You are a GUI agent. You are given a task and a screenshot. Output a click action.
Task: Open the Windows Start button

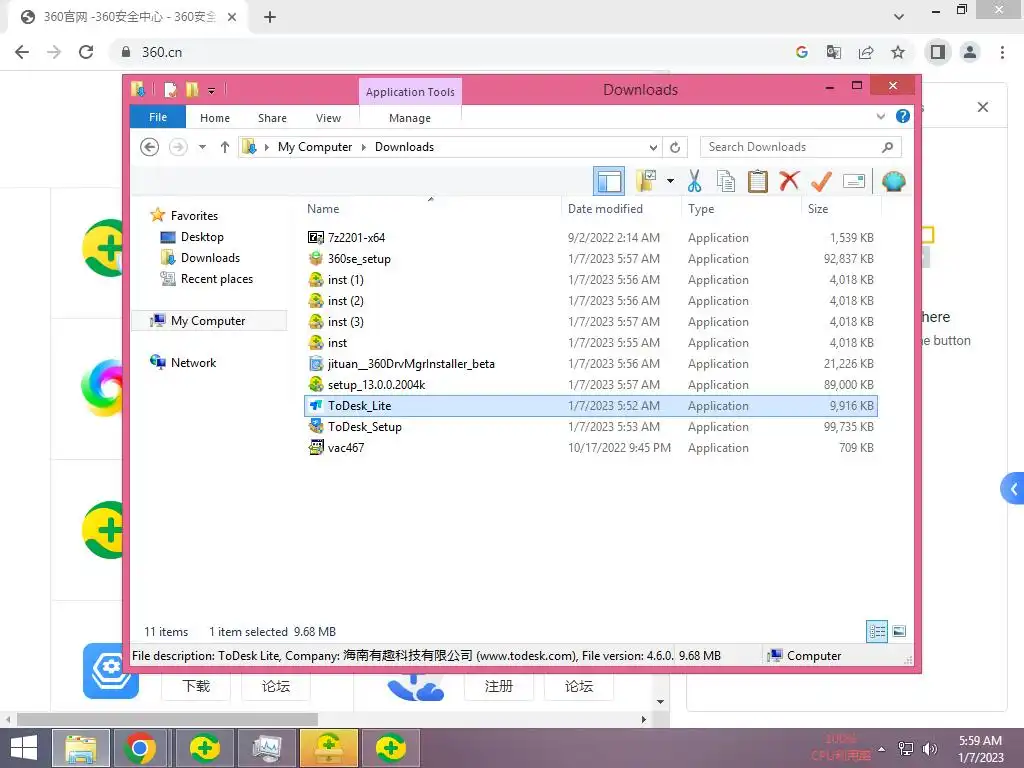(x=24, y=748)
